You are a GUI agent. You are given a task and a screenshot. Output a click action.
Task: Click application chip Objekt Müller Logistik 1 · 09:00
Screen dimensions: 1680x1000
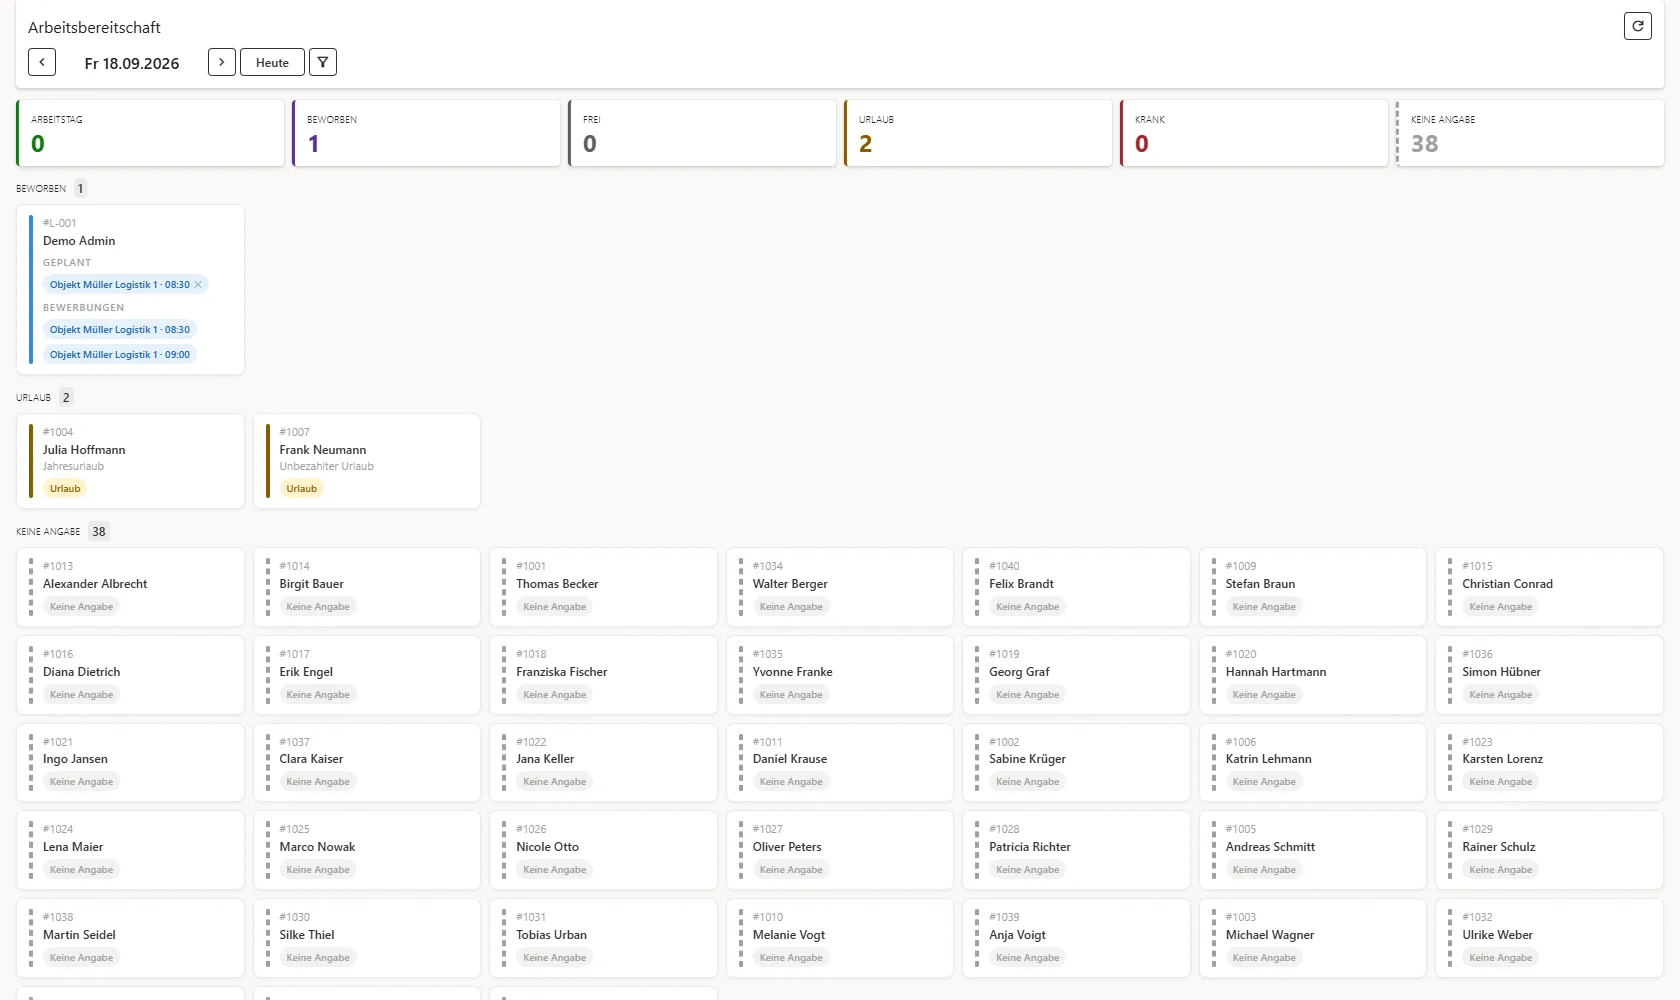(120, 354)
